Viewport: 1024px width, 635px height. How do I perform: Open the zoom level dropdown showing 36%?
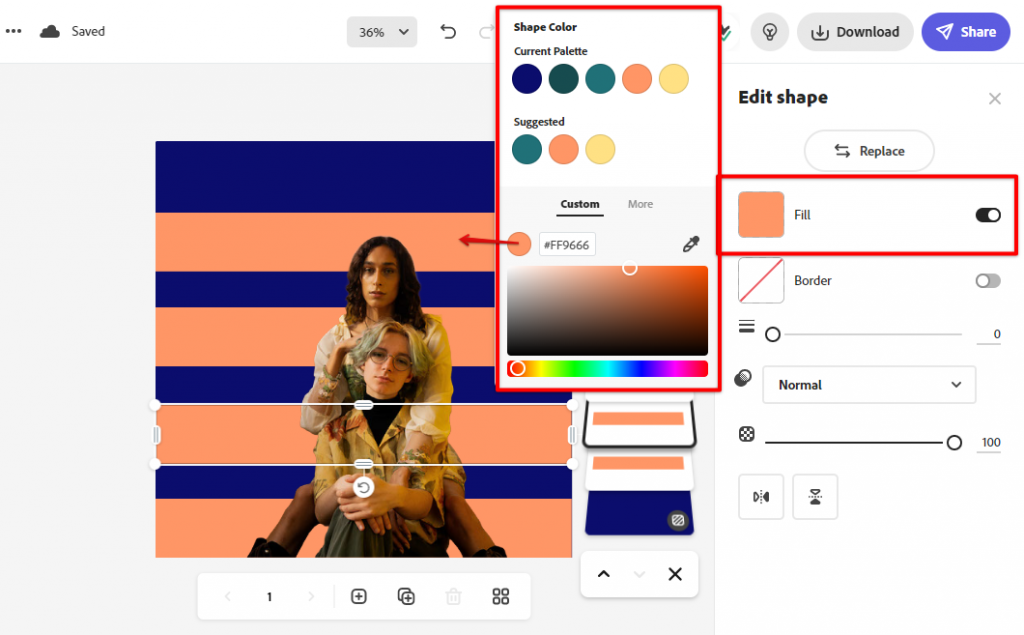pyautogui.click(x=381, y=31)
